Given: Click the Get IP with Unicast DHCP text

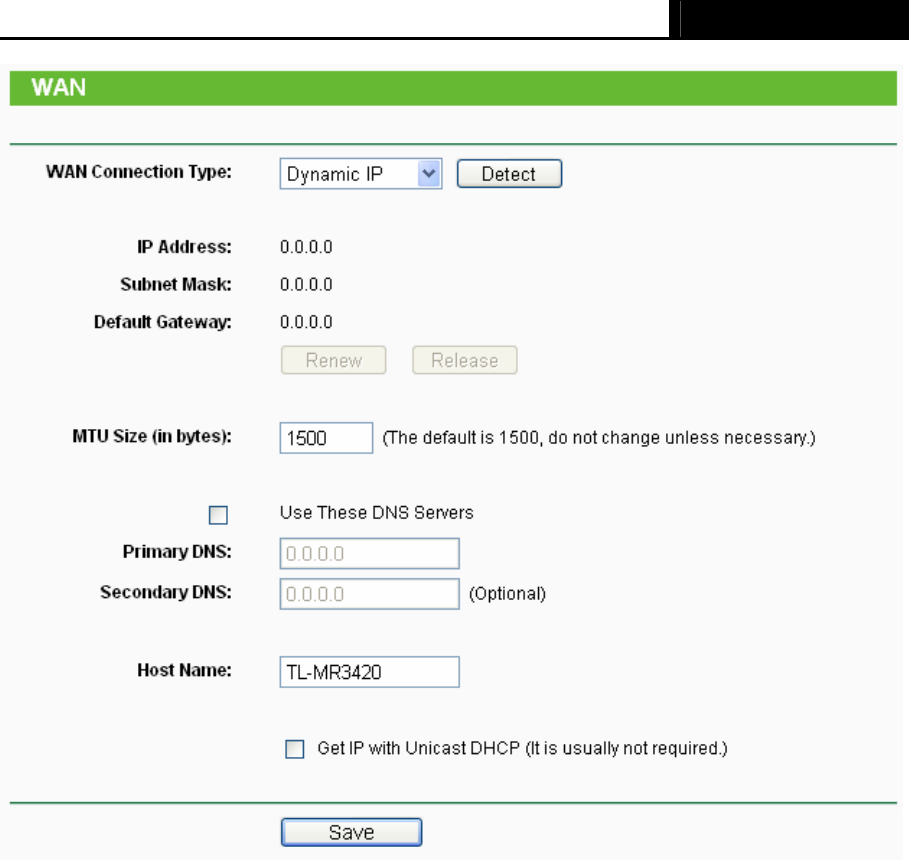Looking at the screenshot, I should [522, 749].
